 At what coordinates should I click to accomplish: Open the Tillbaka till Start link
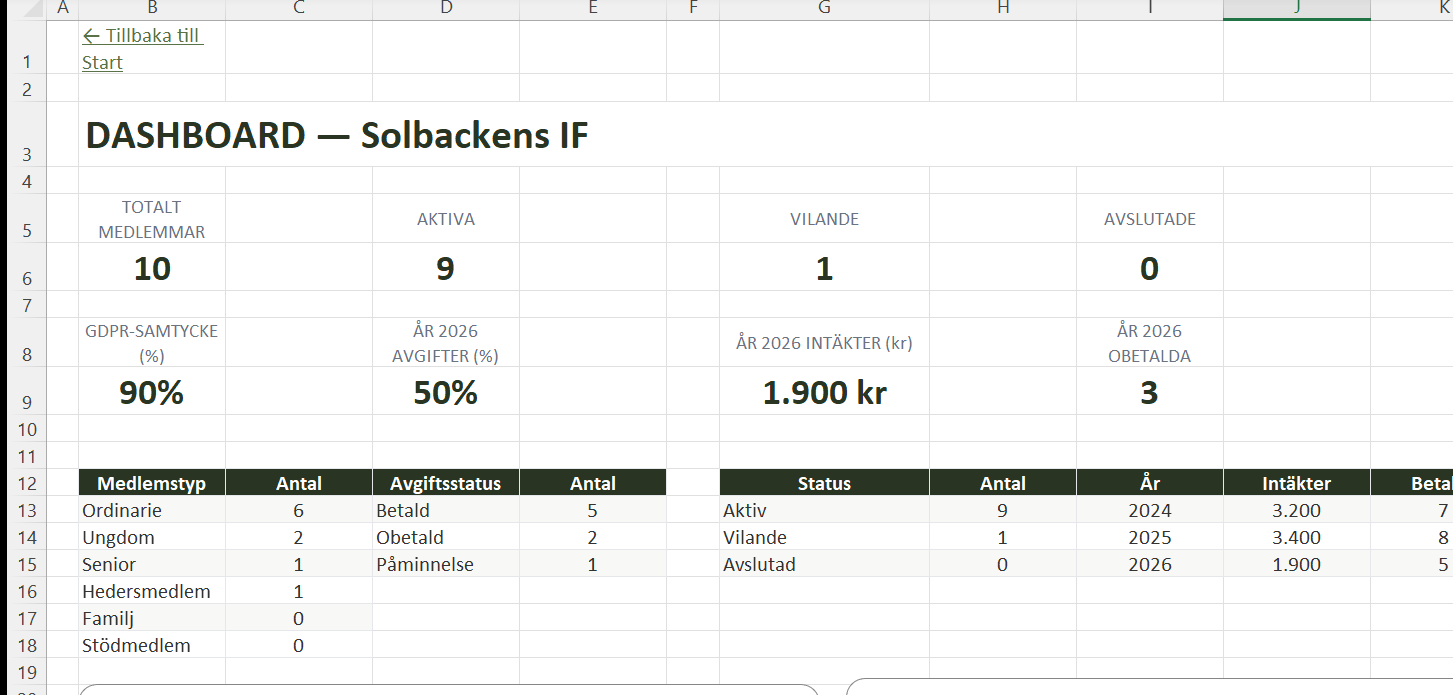pos(142,49)
